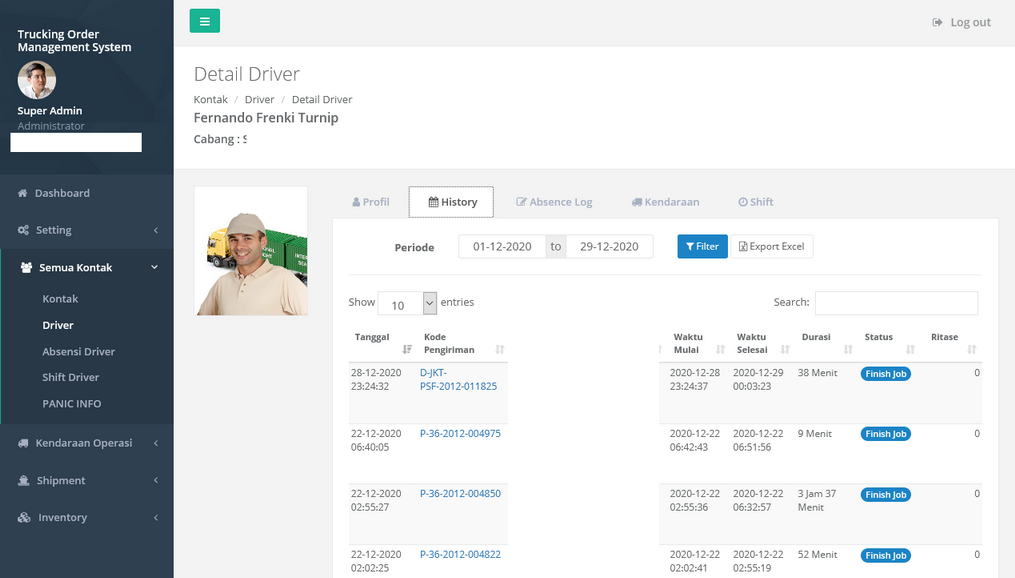Image resolution: width=1015 pixels, height=578 pixels.
Task: Click the green hamburger menu toggle
Action: coord(205,21)
